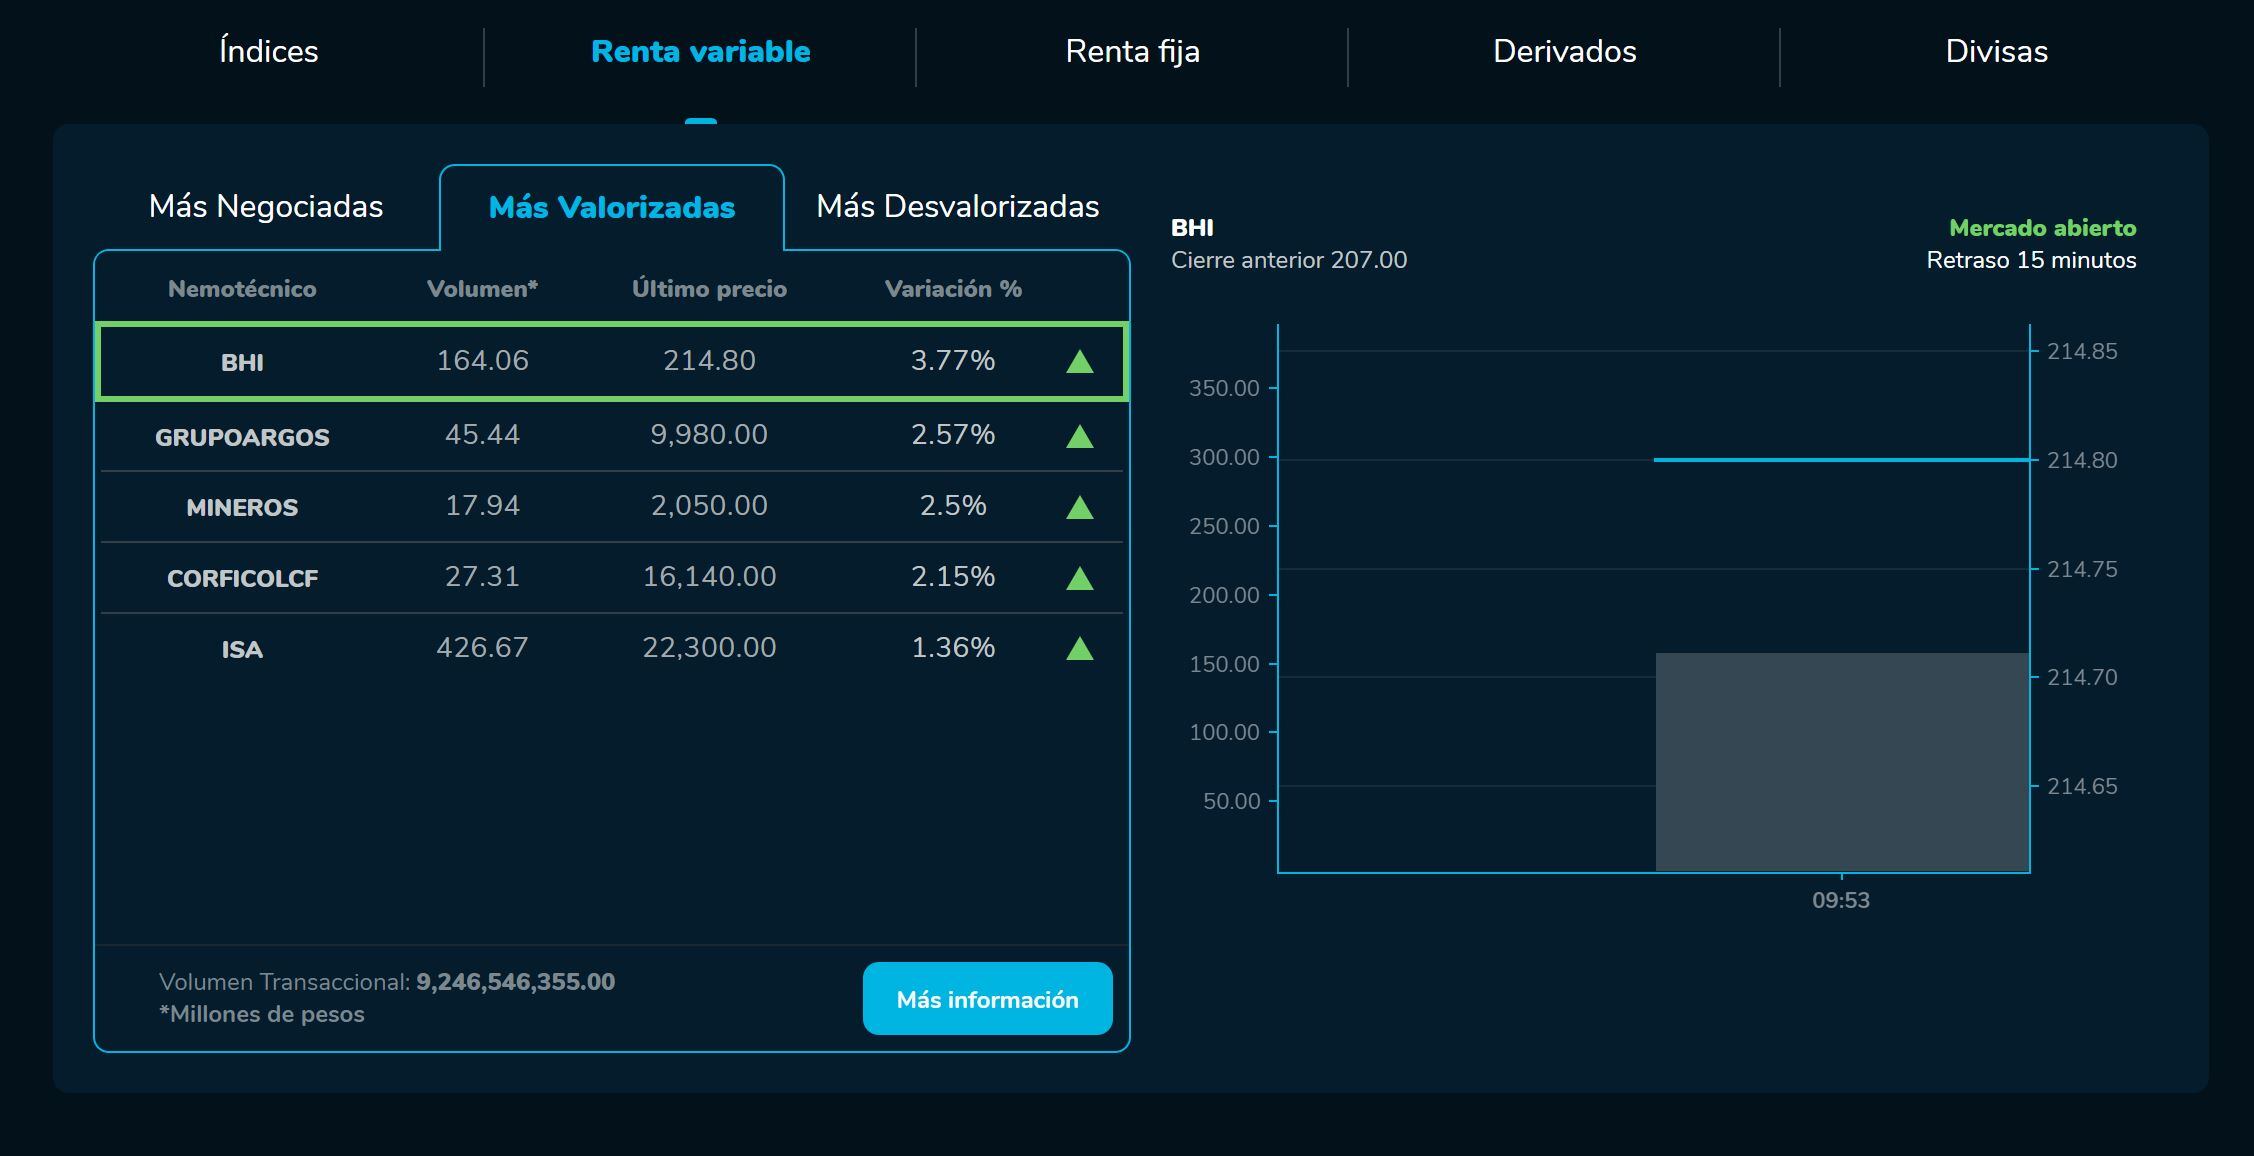Click the green up arrow beside CORFICOLCF
The height and width of the screenshot is (1156, 2254).
coord(1079,577)
